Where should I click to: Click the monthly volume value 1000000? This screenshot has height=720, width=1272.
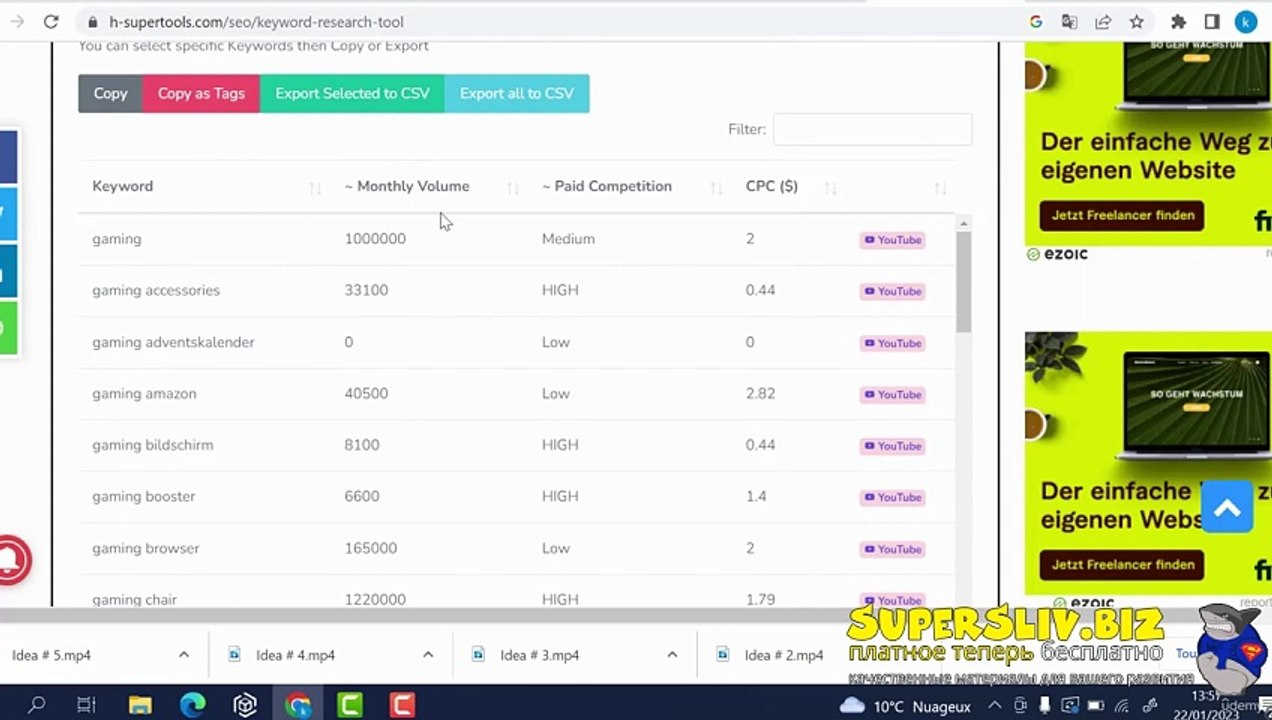[x=375, y=239]
